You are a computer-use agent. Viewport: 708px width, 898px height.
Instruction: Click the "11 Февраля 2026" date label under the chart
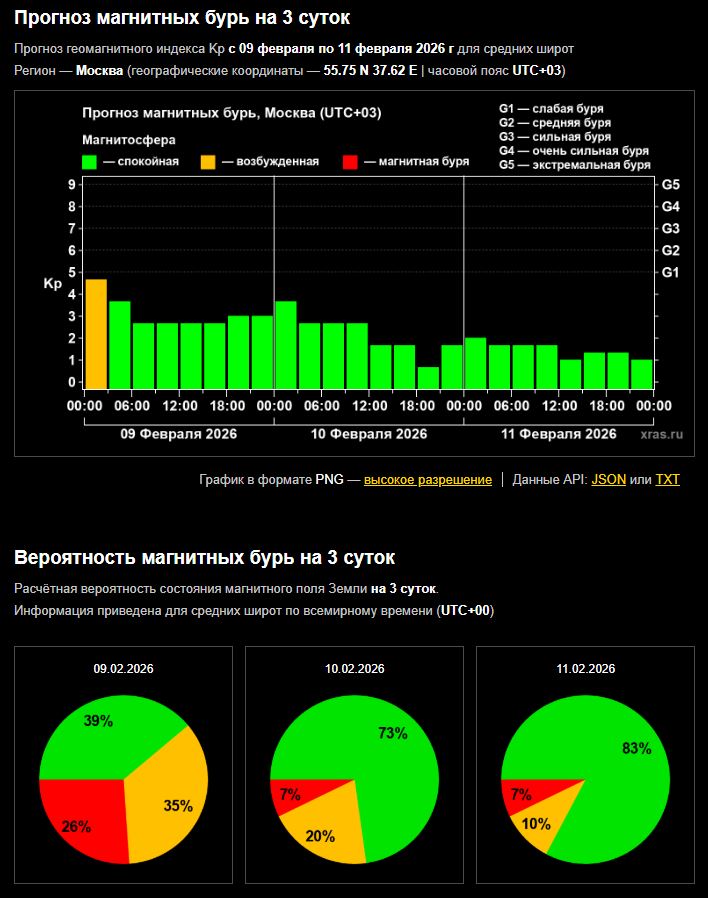(x=558, y=434)
